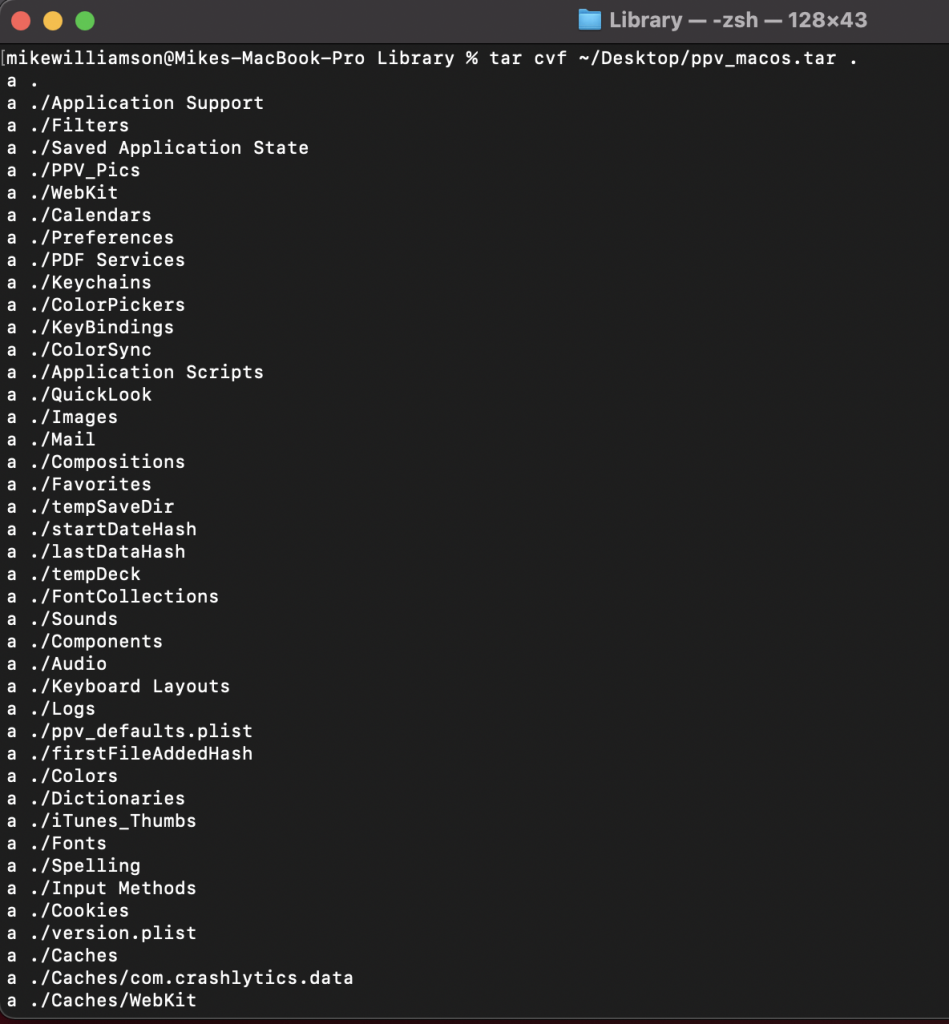Minimize the window with yellow button
The image size is (949, 1024).
53,20
